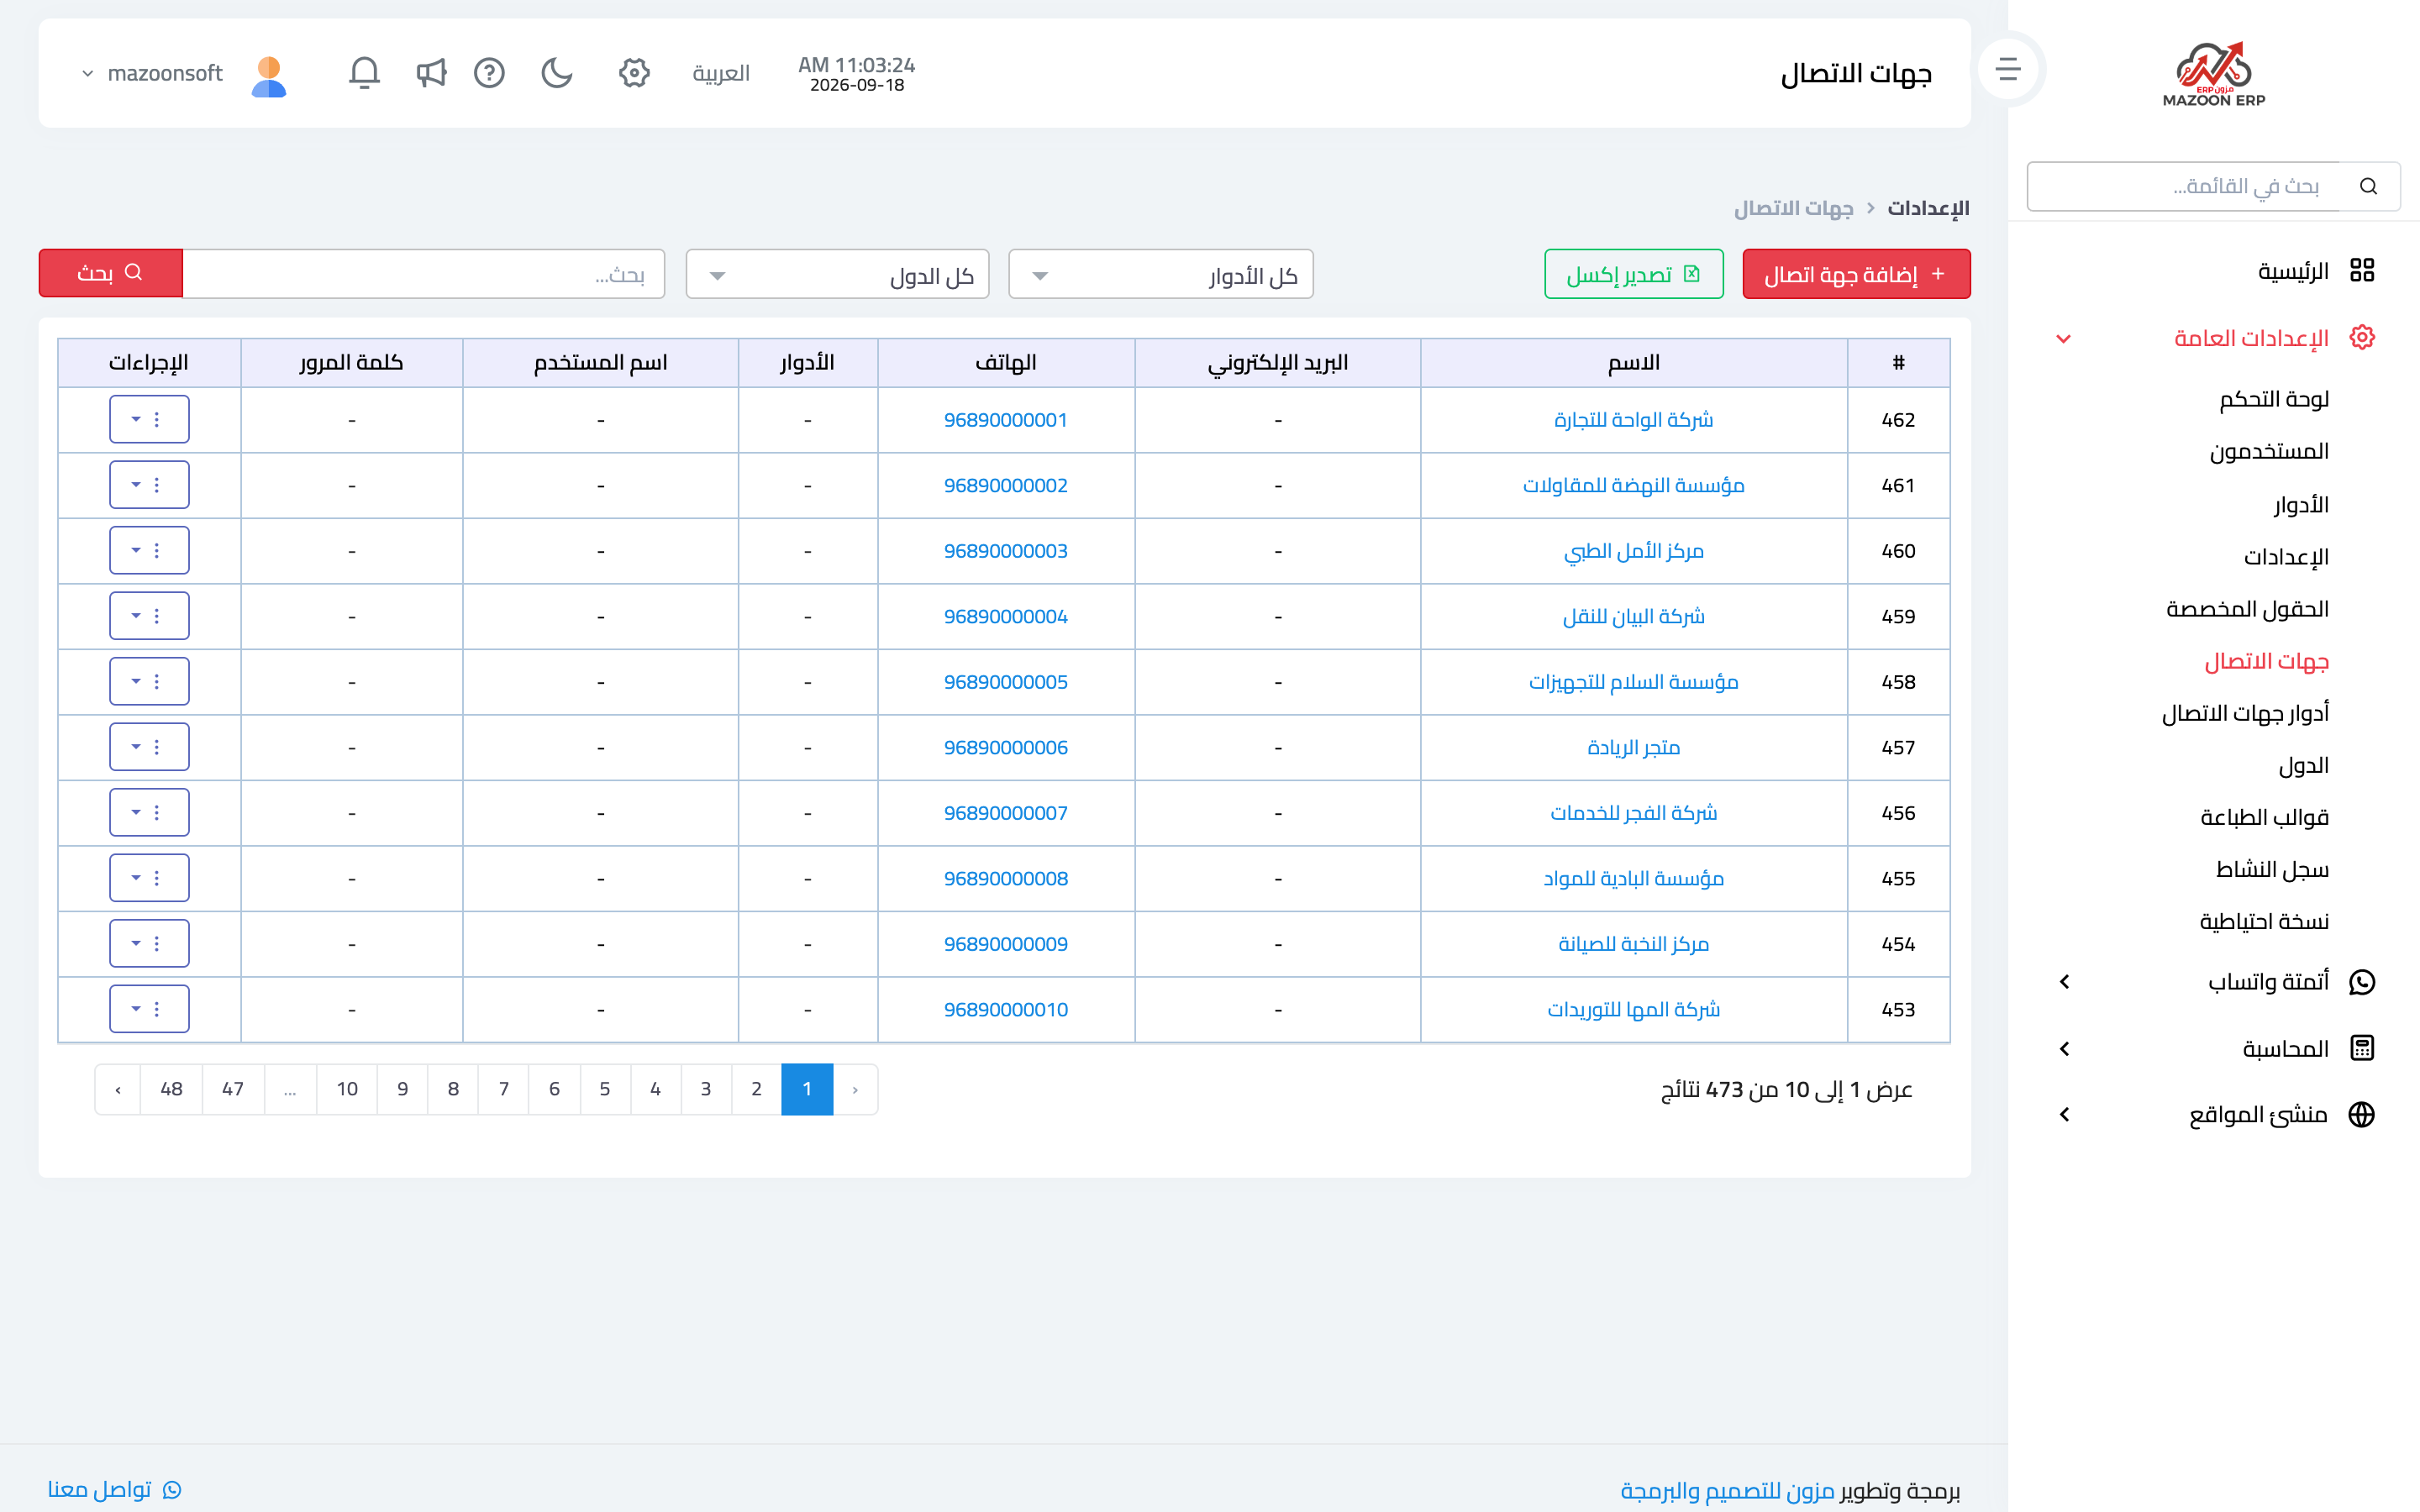Image resolution: width=2420 pixels, height=1512 pixels.
Task: Open the help question mark icon
Action: click(x=489, y=72)
